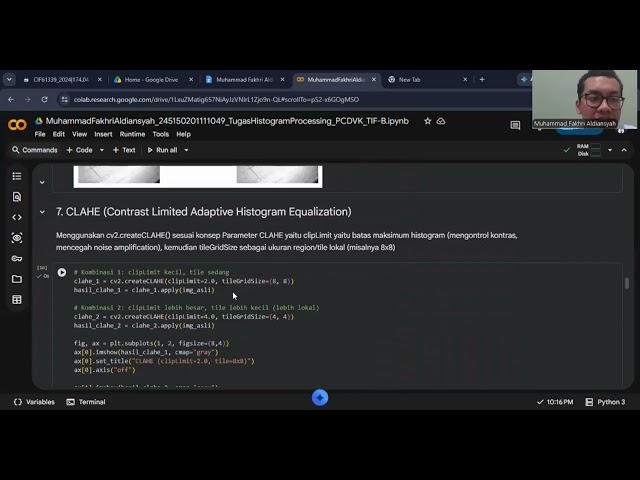The height and width of the screenshot is (480, 640).
Task: Open the tab search dropdown in browser
Action: pos(9,80)
